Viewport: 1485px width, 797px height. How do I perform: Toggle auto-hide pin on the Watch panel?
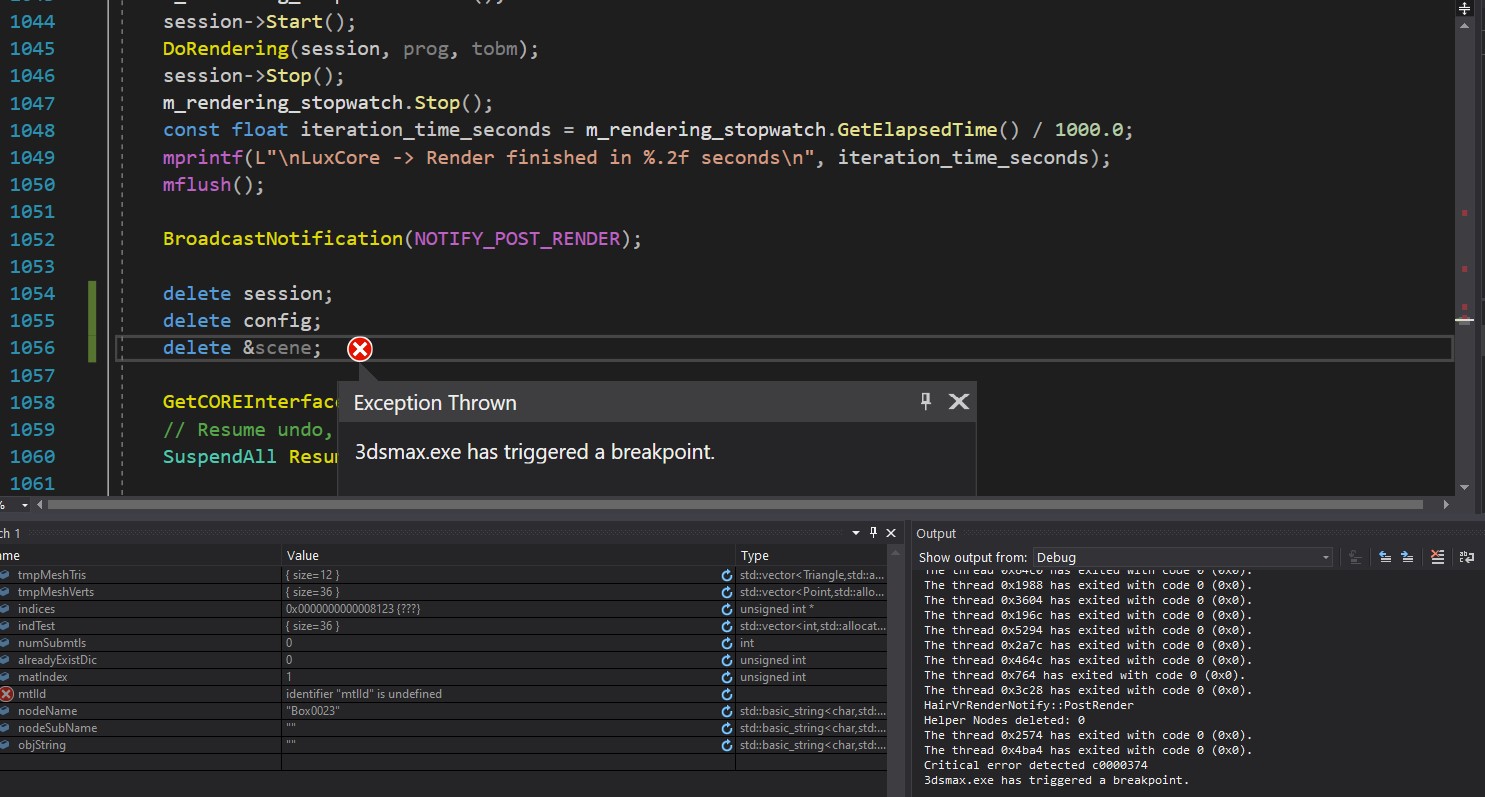pos(873,533)
